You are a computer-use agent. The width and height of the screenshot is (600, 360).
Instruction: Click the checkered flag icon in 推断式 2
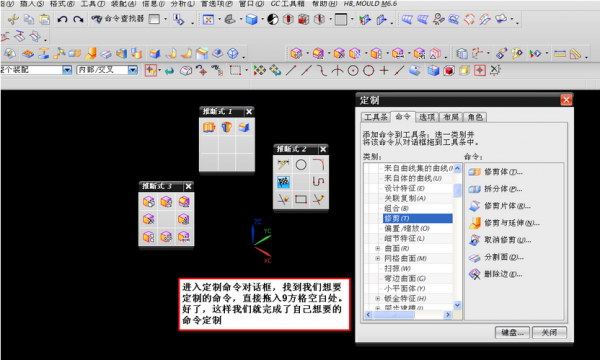click(283, 182)
